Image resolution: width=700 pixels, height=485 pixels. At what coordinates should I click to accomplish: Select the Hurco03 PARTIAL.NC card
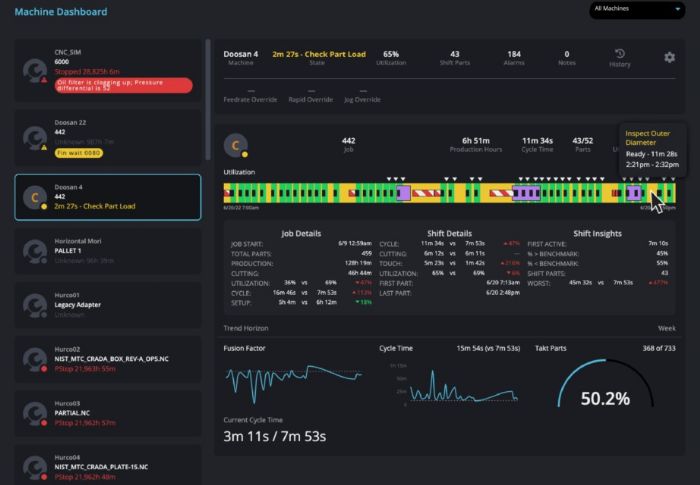[108, 414]
